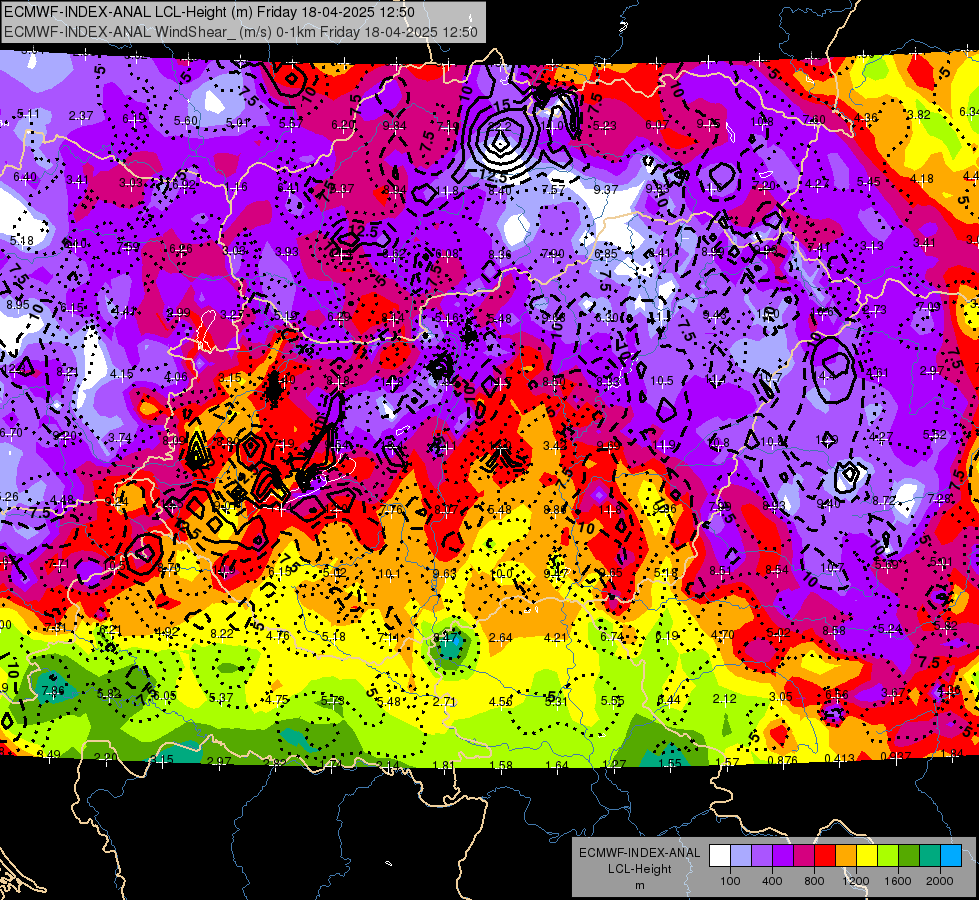Click the LCL-Height legend title
The width and height of the screenshot is (979, 900).
coord(639,869)
